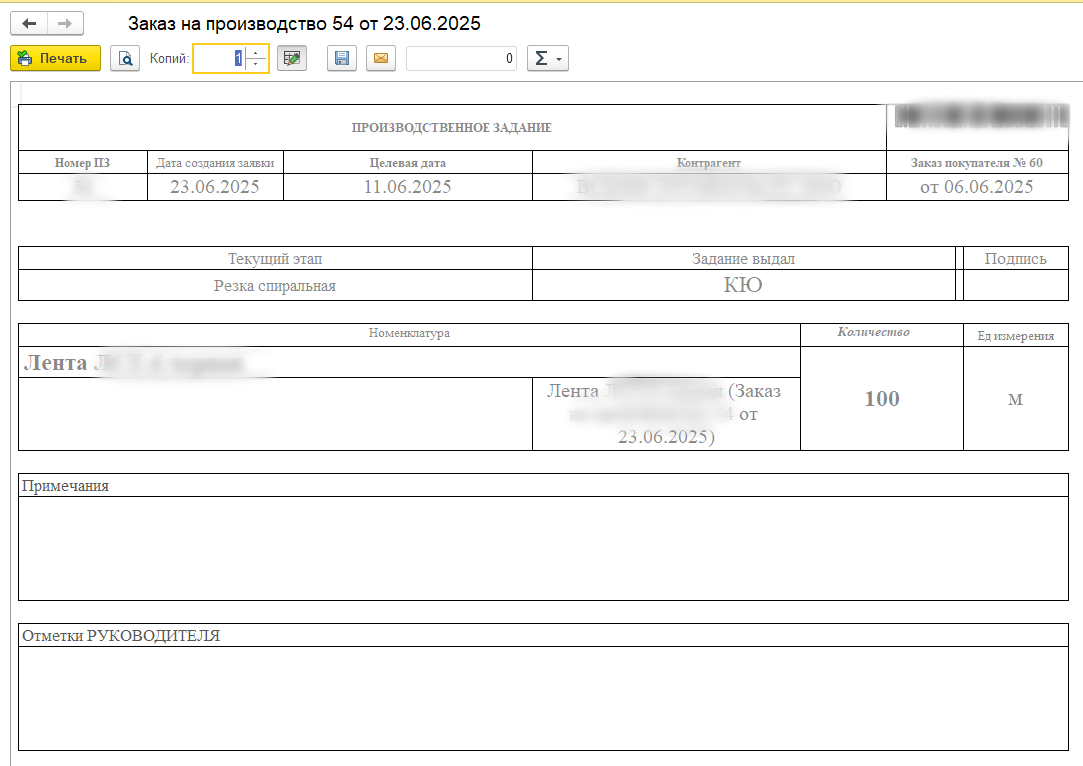Select the Резка спиральная stage cell
This screenshot has width=1083, height=766.
275,286
